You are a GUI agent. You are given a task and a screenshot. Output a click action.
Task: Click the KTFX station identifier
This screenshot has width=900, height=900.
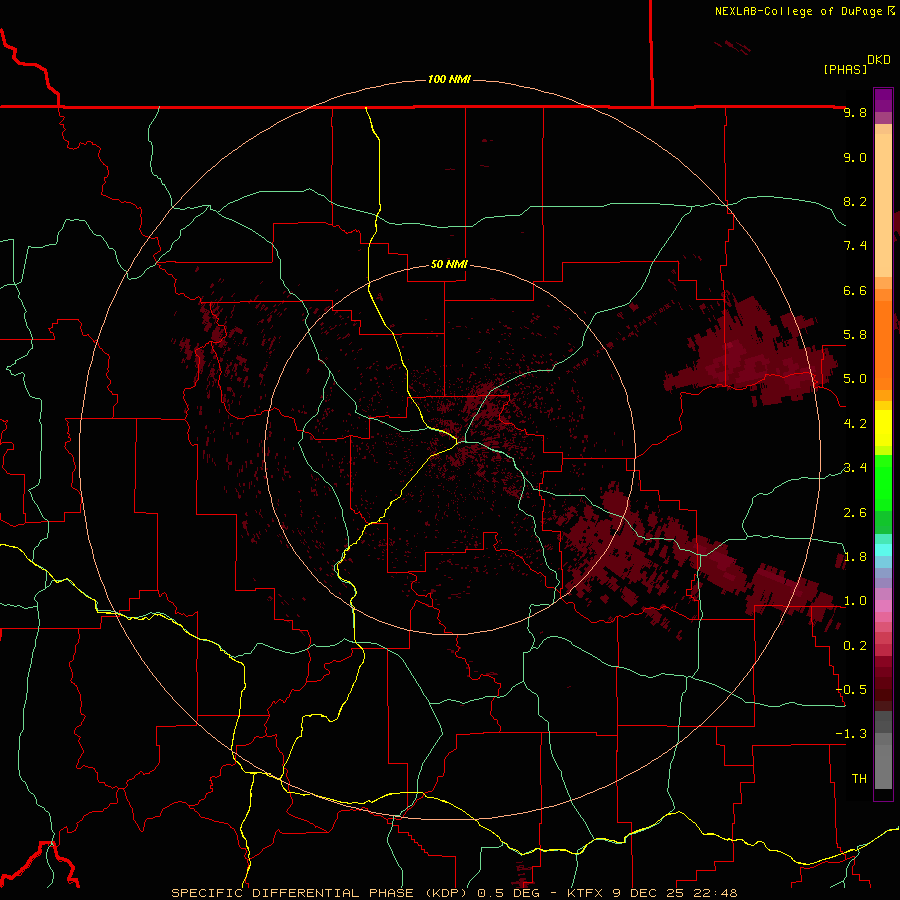pyautogui.click(x=585, y=893)
